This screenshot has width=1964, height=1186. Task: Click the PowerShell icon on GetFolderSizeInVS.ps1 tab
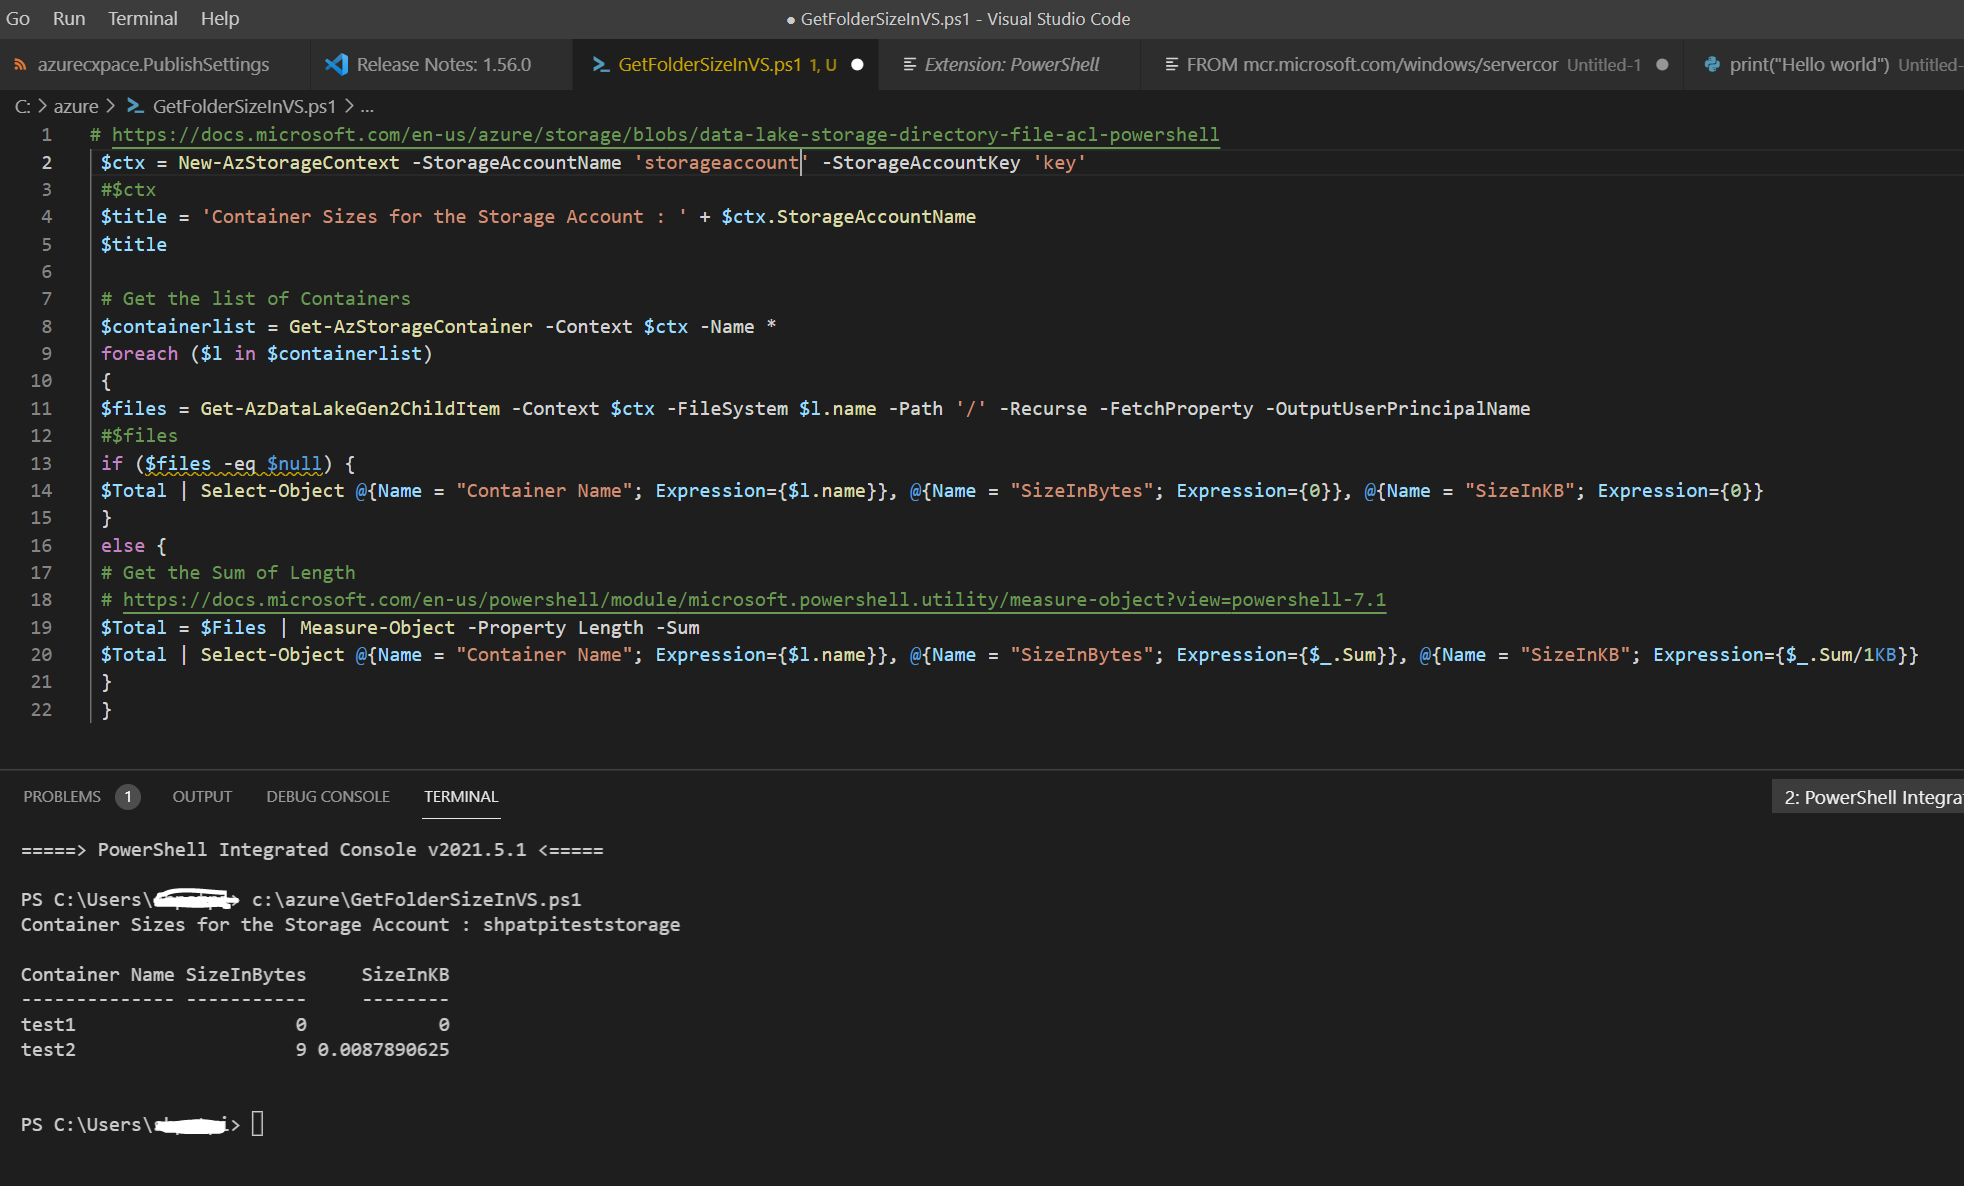point(601,64)
